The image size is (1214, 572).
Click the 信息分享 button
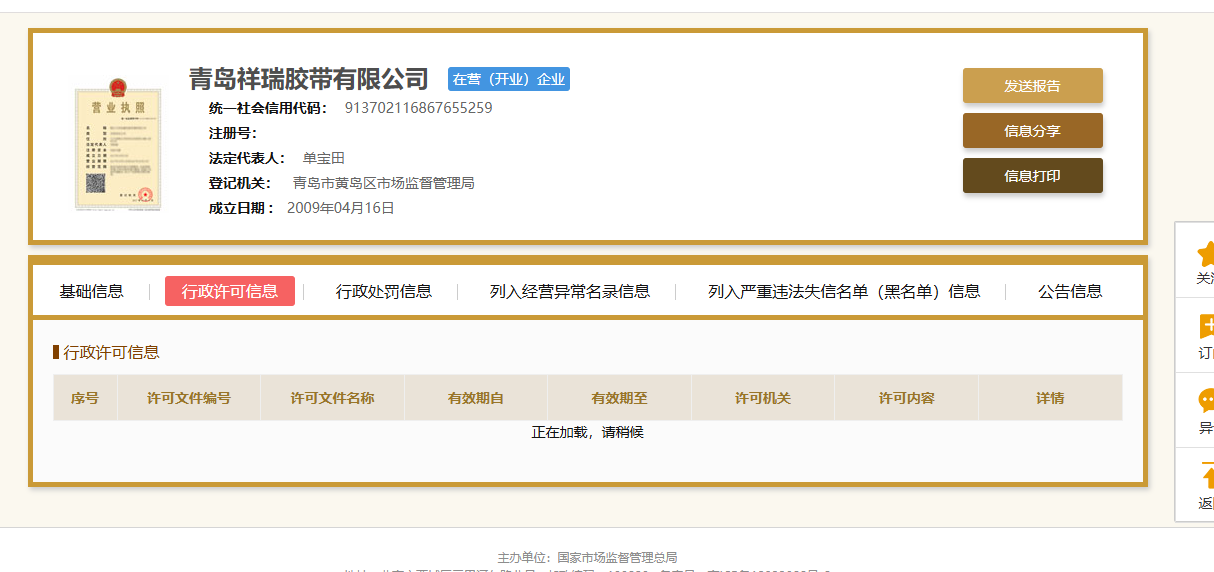coord(1032,131)
